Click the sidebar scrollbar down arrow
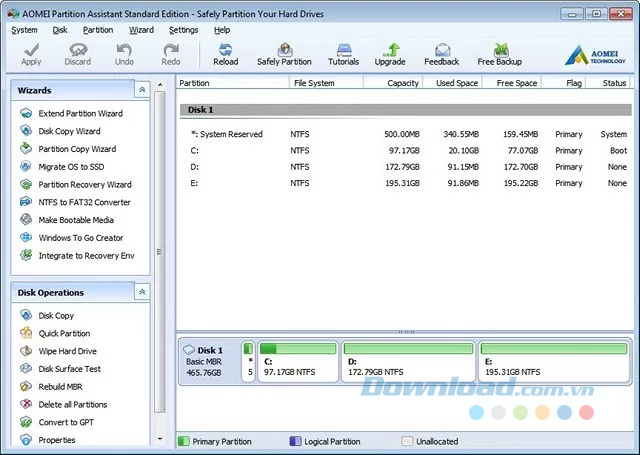640x455 pixels. [x=160, y=439]
